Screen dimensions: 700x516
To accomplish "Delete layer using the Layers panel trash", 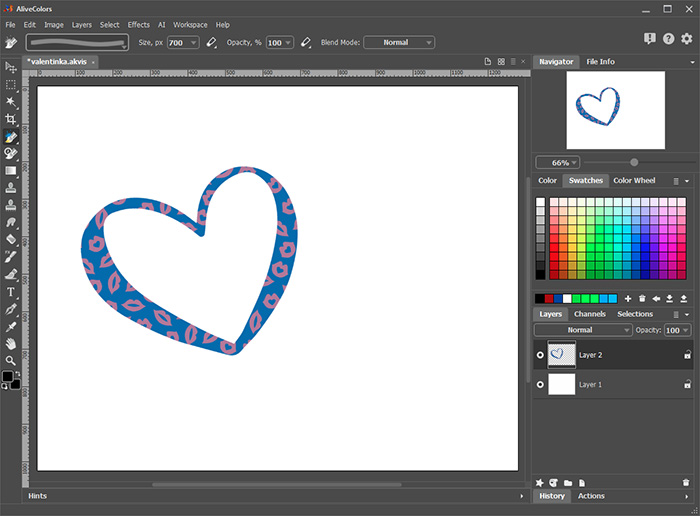I will pyautogui.click(x=686, y=483).
